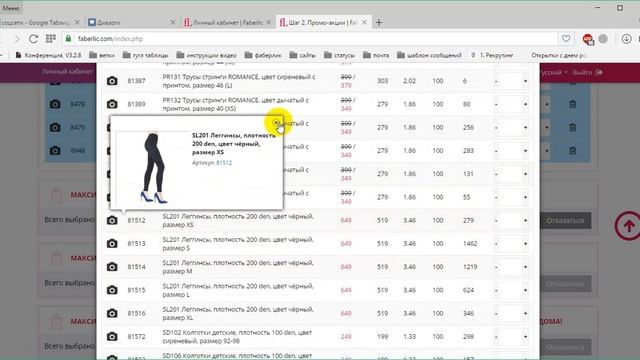Screen dimensions: 640x360
Task: Show camera preview for article 81513
Action: click(112, 244)
